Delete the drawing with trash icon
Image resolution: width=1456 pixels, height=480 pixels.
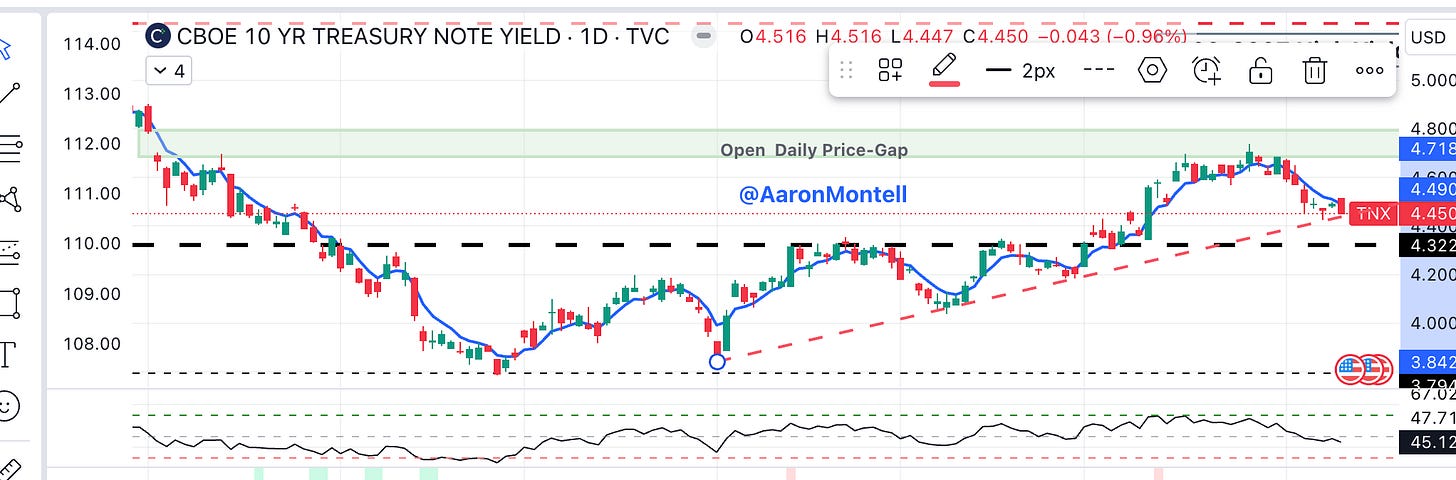(1315, 70)
